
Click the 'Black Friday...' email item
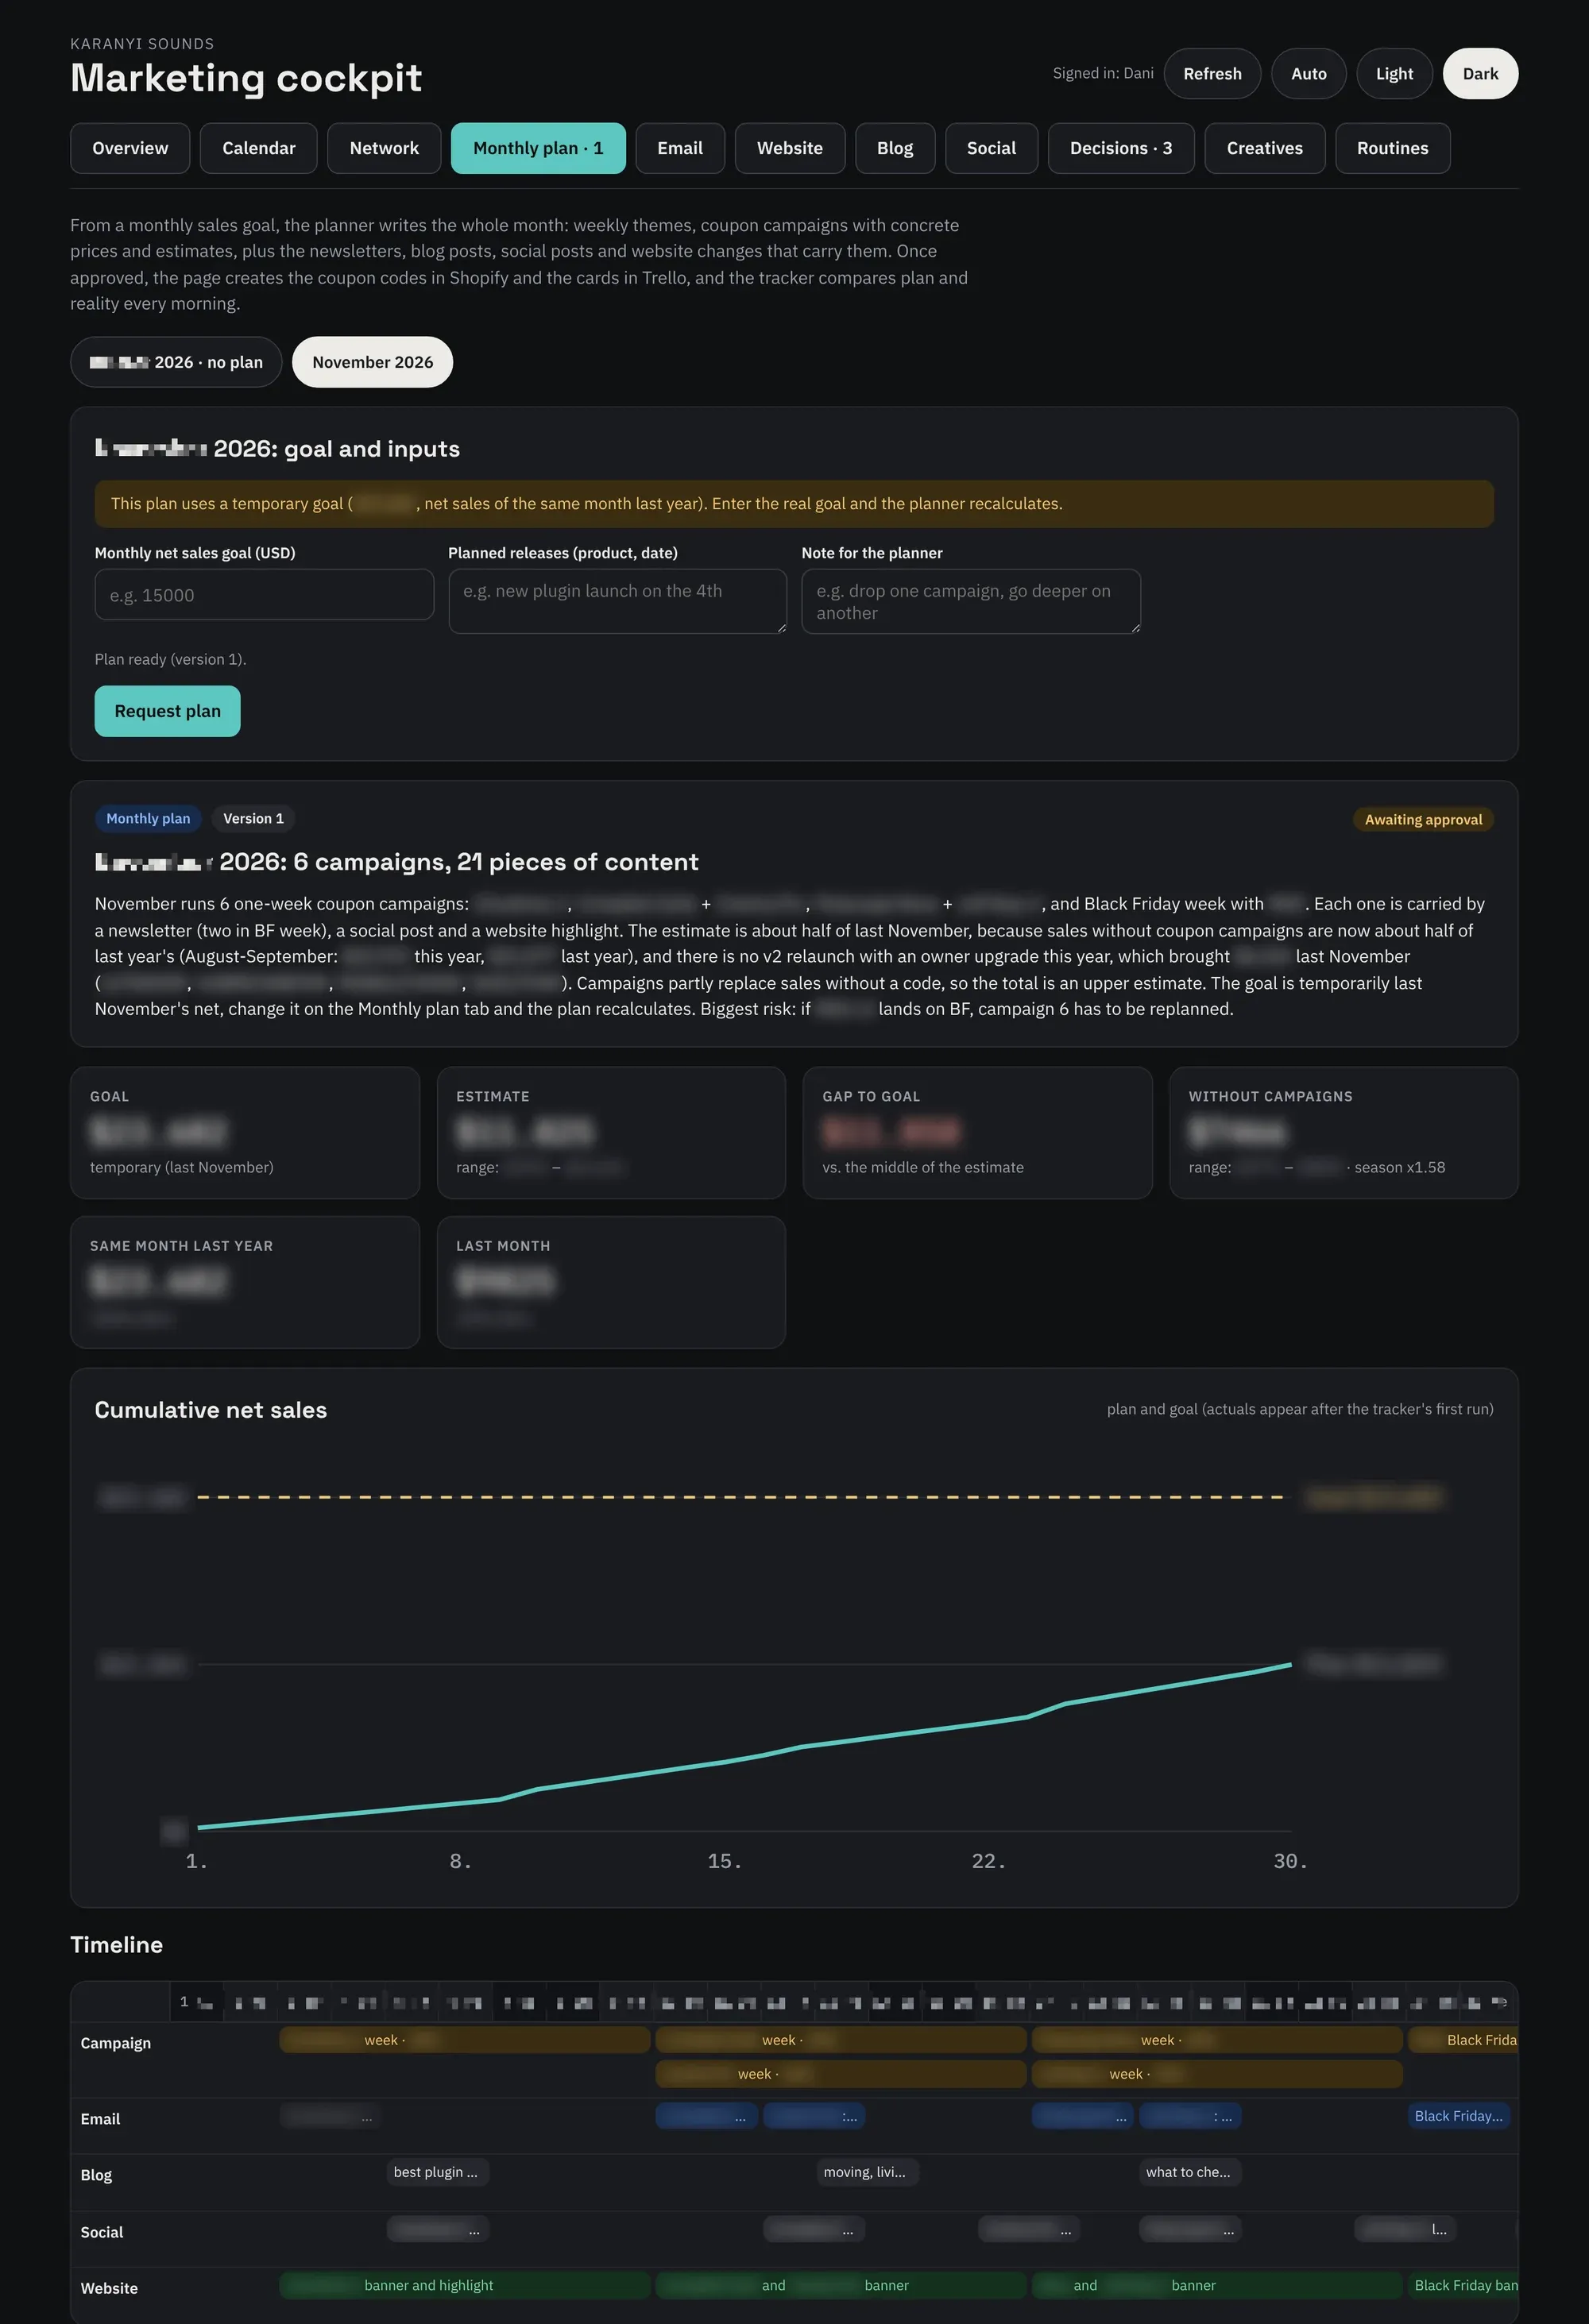click(x=1458, y=2116)
